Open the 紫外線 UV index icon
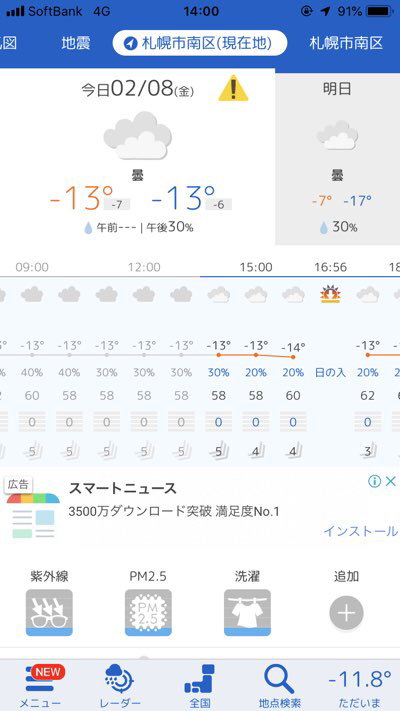This screenshot has height=711, width=400. pyautogui.click(x=49, y=612)
